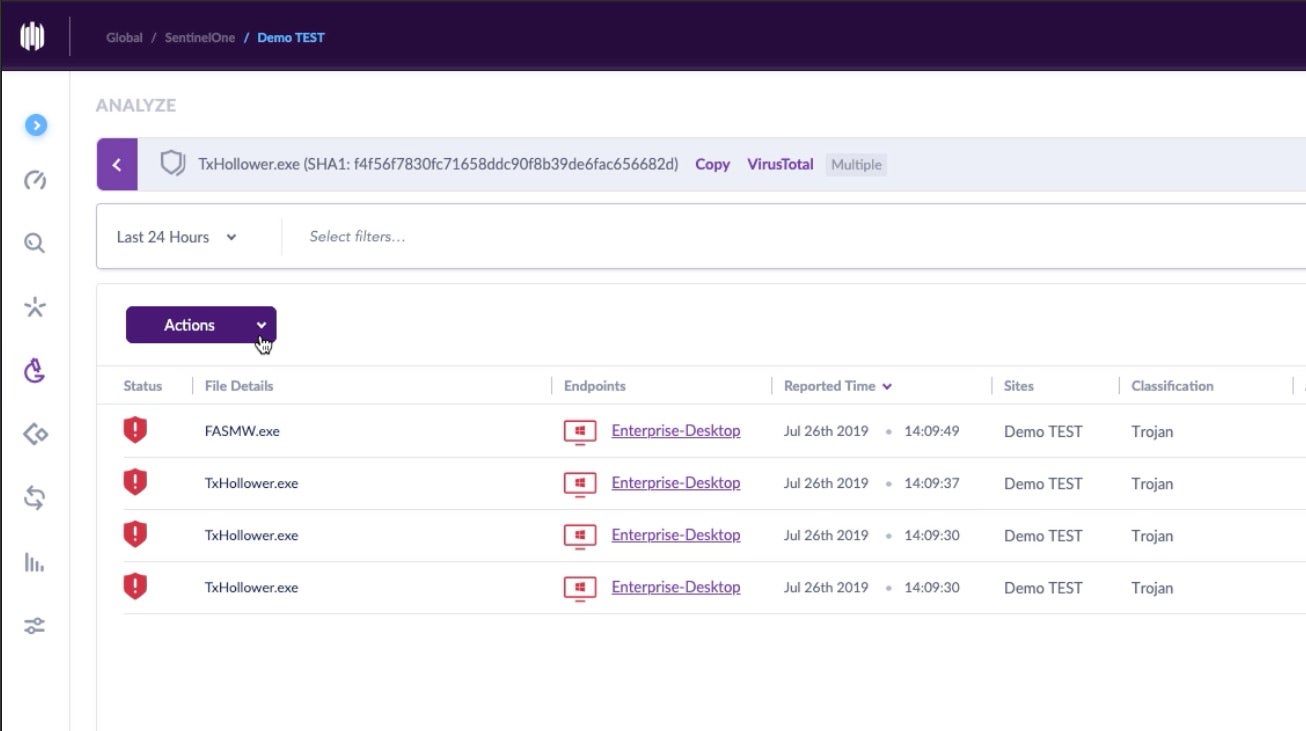Image resolution: width=1306 pixels, height=731 pixels.
Task: Expand the sidebar with the blue arrow
Action: point(36,125)
